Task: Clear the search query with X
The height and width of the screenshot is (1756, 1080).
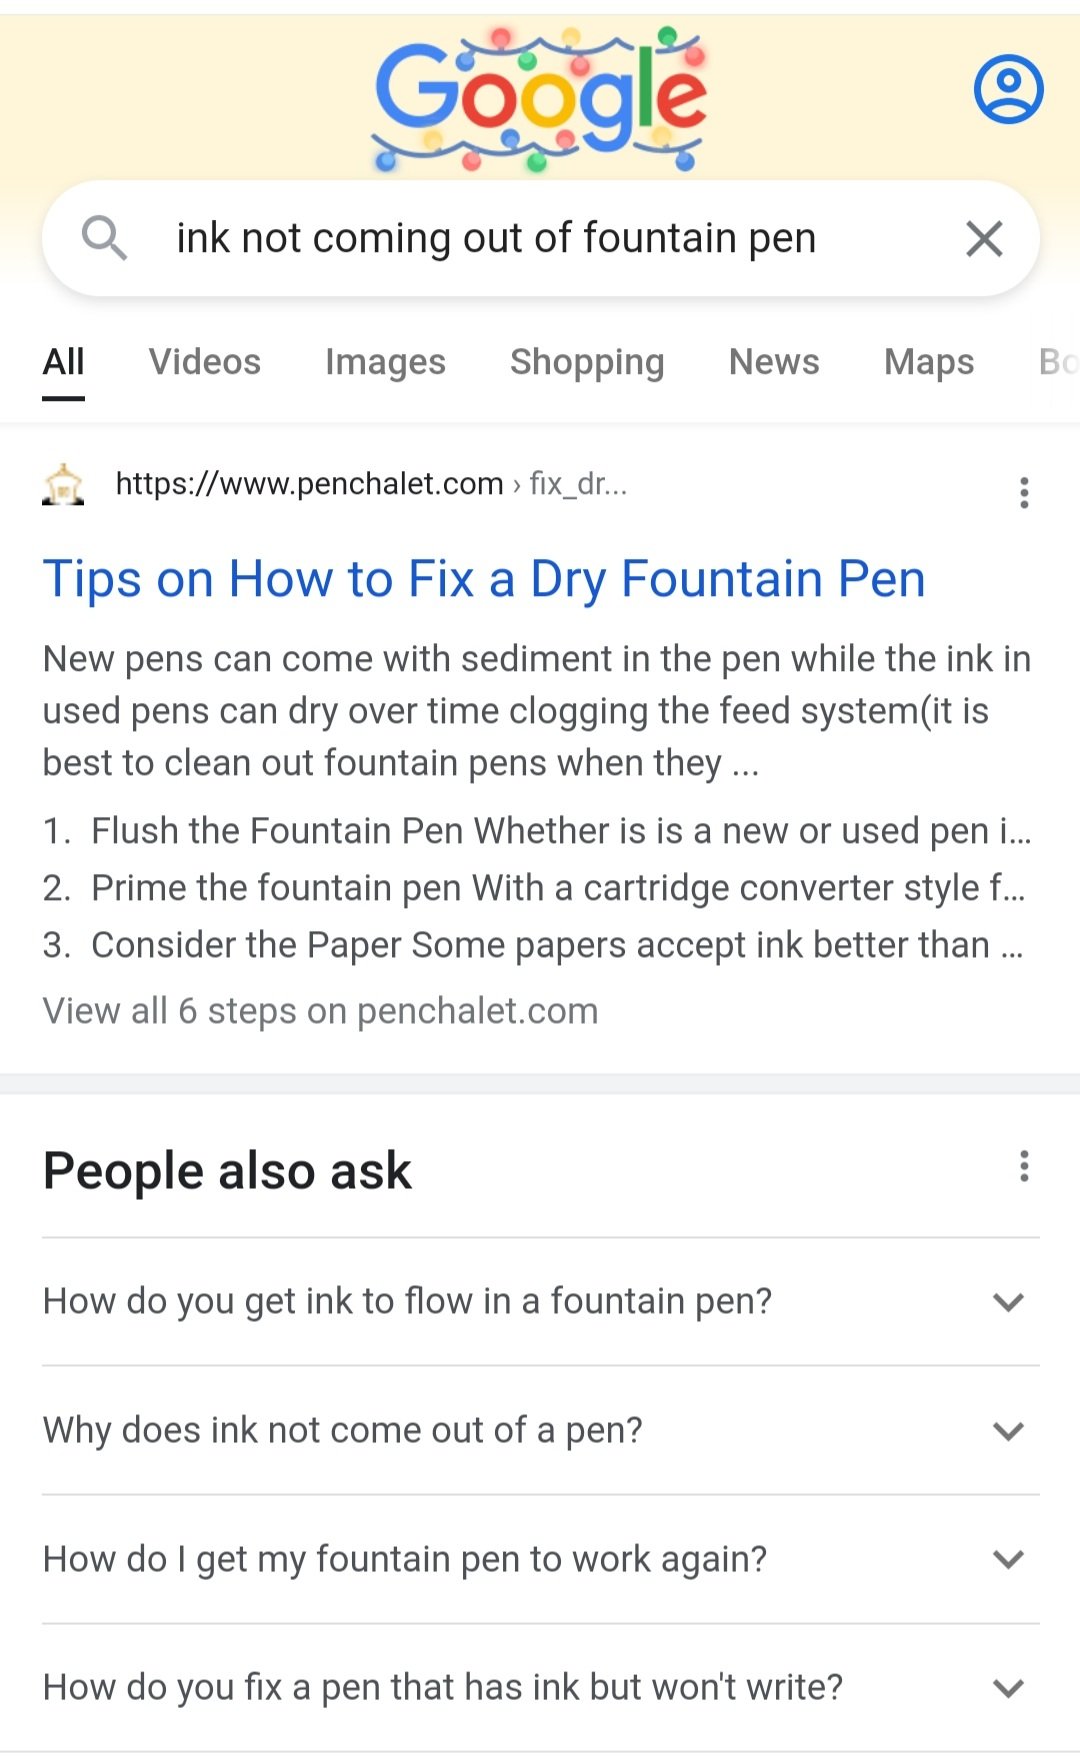Action: coord(984,239)
